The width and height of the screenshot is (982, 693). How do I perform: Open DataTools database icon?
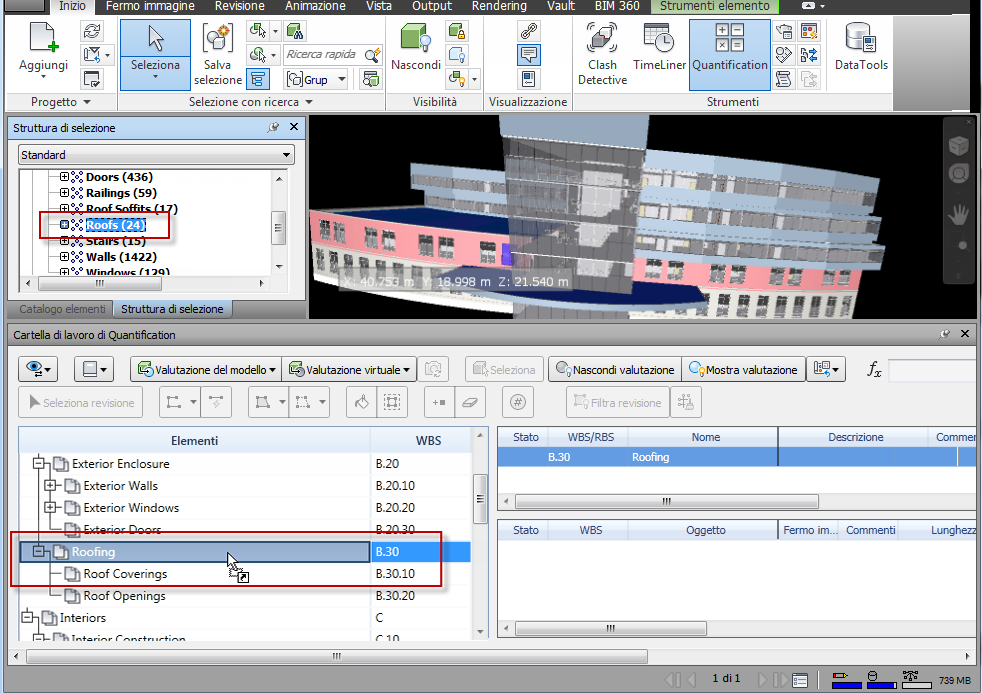[x=861, y=38]
